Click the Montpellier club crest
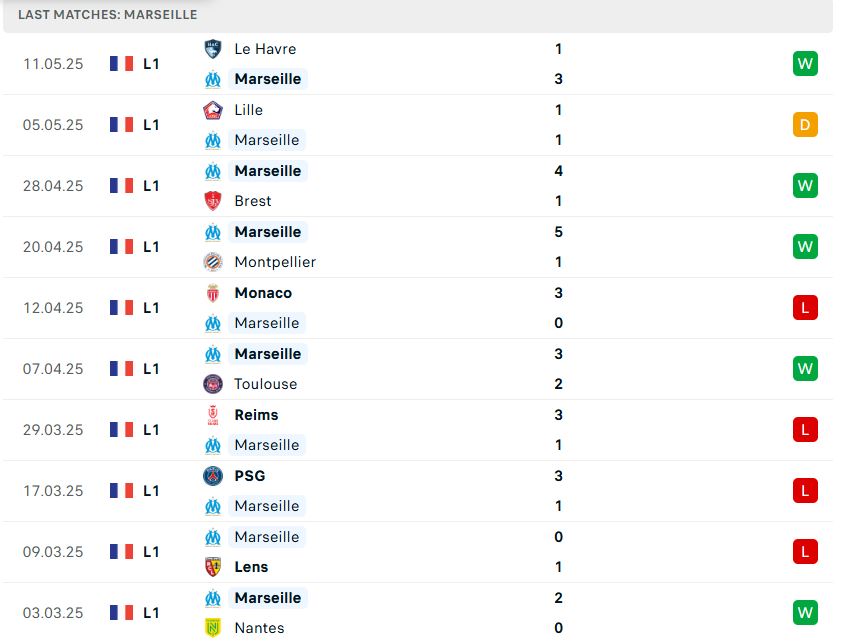Image resolution: width=842 pixels, height=642 pixels. point(213,262)
